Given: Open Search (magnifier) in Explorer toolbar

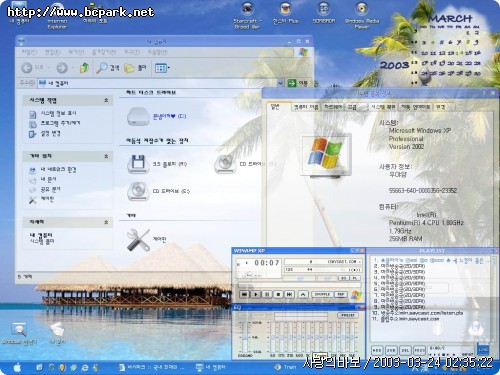Looking at the screenshot, I should 107,68.
